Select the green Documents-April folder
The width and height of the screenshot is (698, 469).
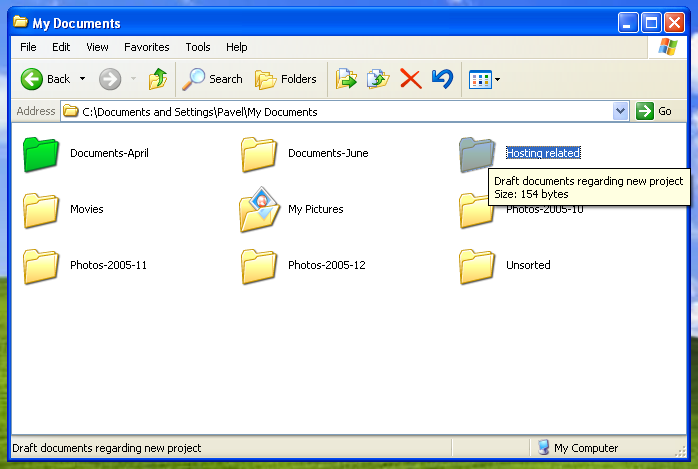41,154
